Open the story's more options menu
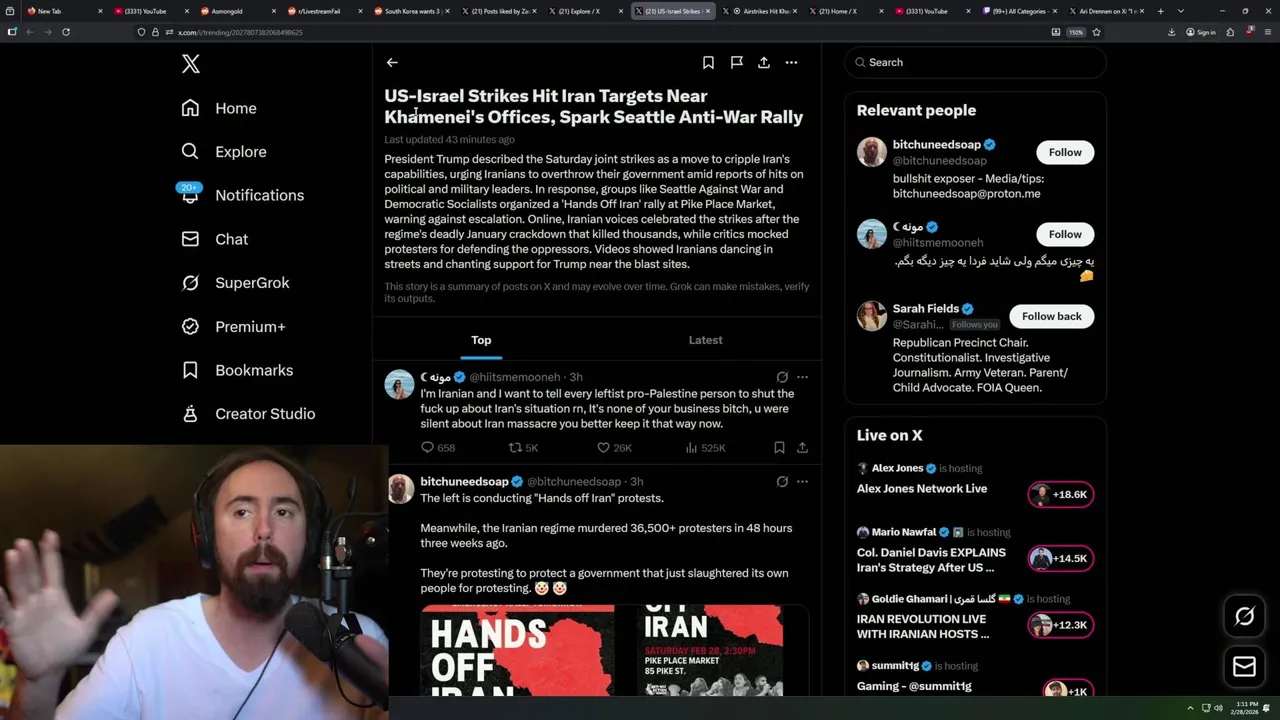This screenshot has height=720, width=1280. tap(791, 62)
